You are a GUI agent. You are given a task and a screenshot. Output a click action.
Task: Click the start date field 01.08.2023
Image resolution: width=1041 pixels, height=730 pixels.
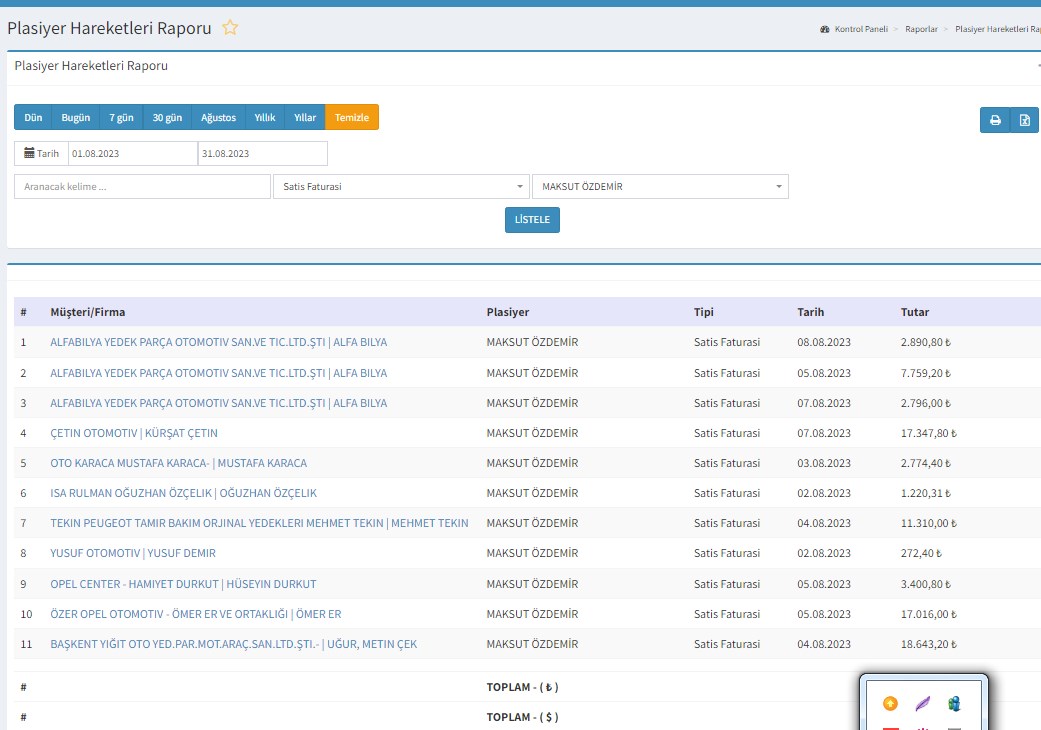132,154
